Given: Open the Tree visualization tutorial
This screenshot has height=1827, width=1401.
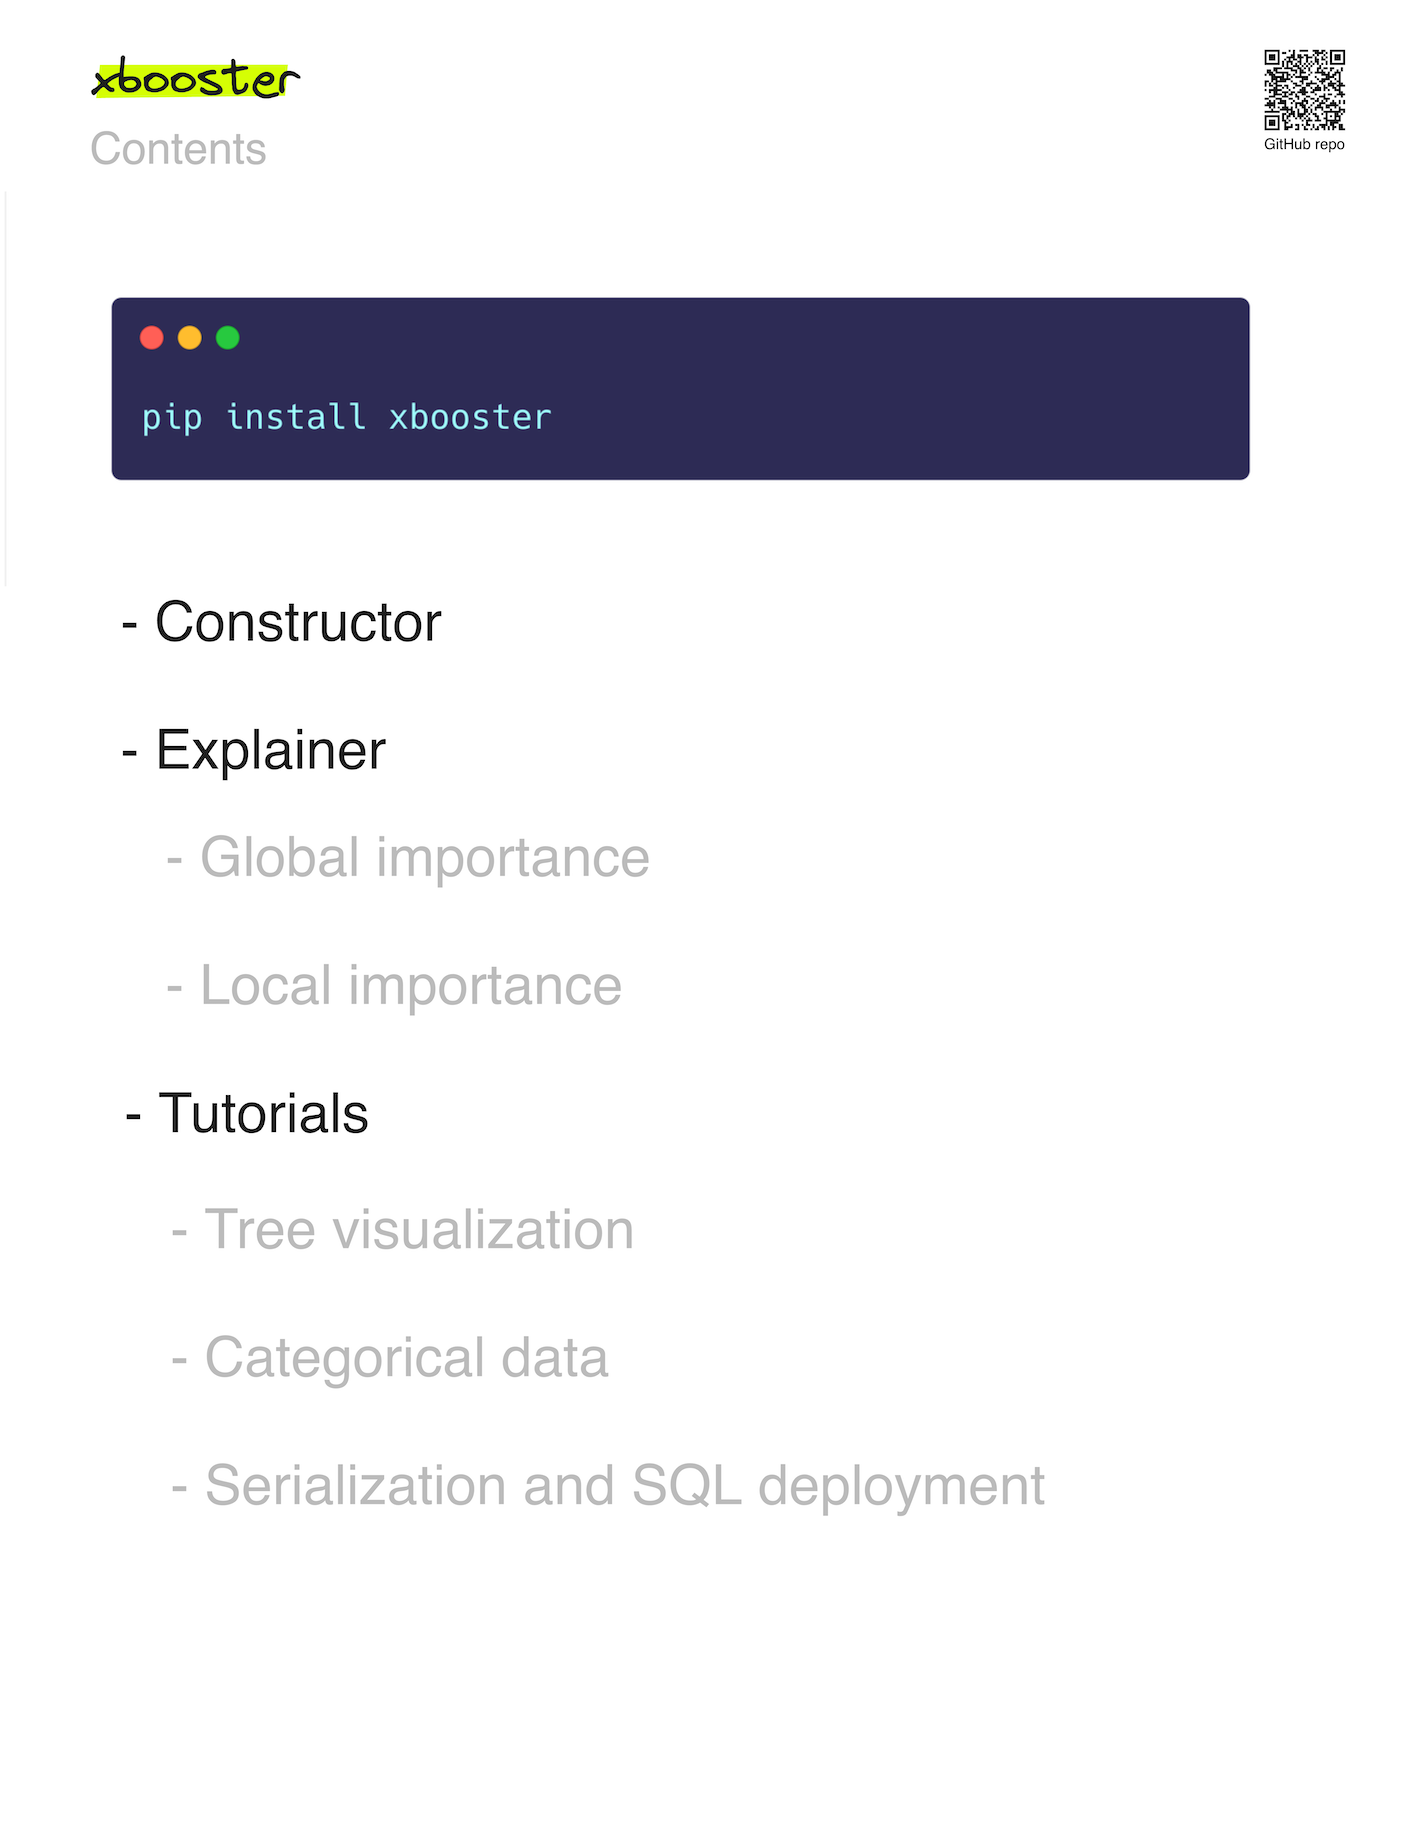Looking at the screenshot, I should pyautogui.click(x=418, y=1230).
